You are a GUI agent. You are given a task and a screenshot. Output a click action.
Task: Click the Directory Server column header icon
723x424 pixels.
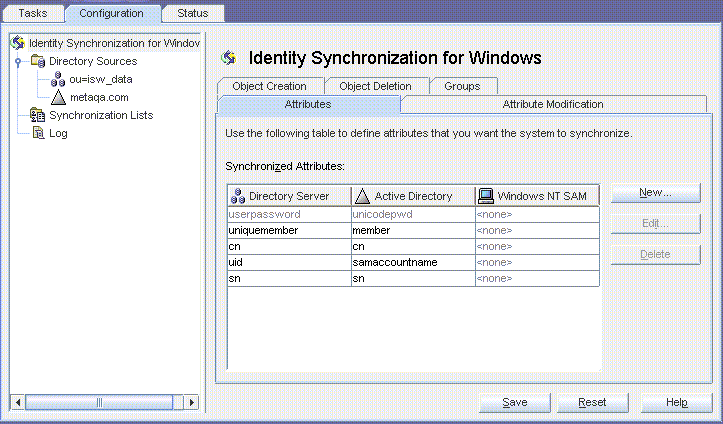pyautogui.click(x=238, y=196)
